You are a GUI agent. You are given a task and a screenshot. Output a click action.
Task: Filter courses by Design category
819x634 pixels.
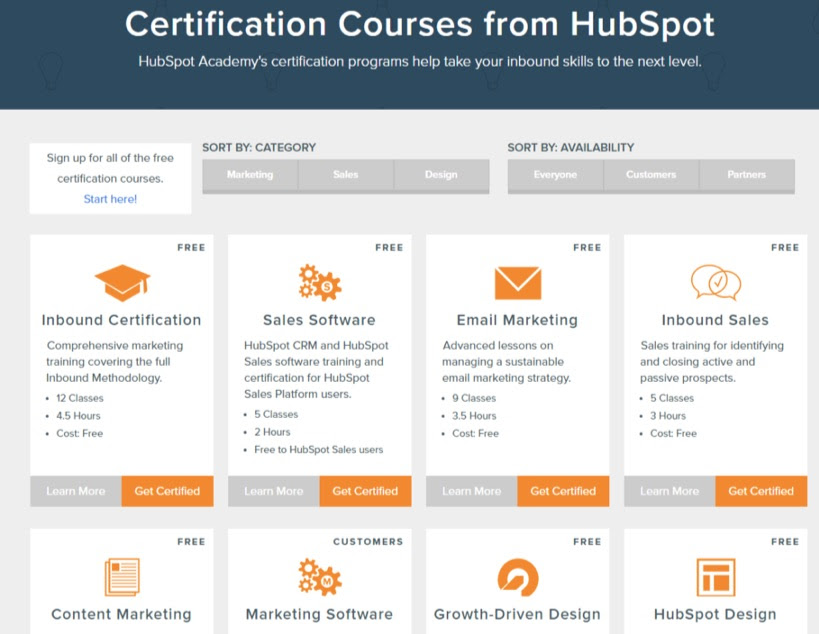point(441,175)
